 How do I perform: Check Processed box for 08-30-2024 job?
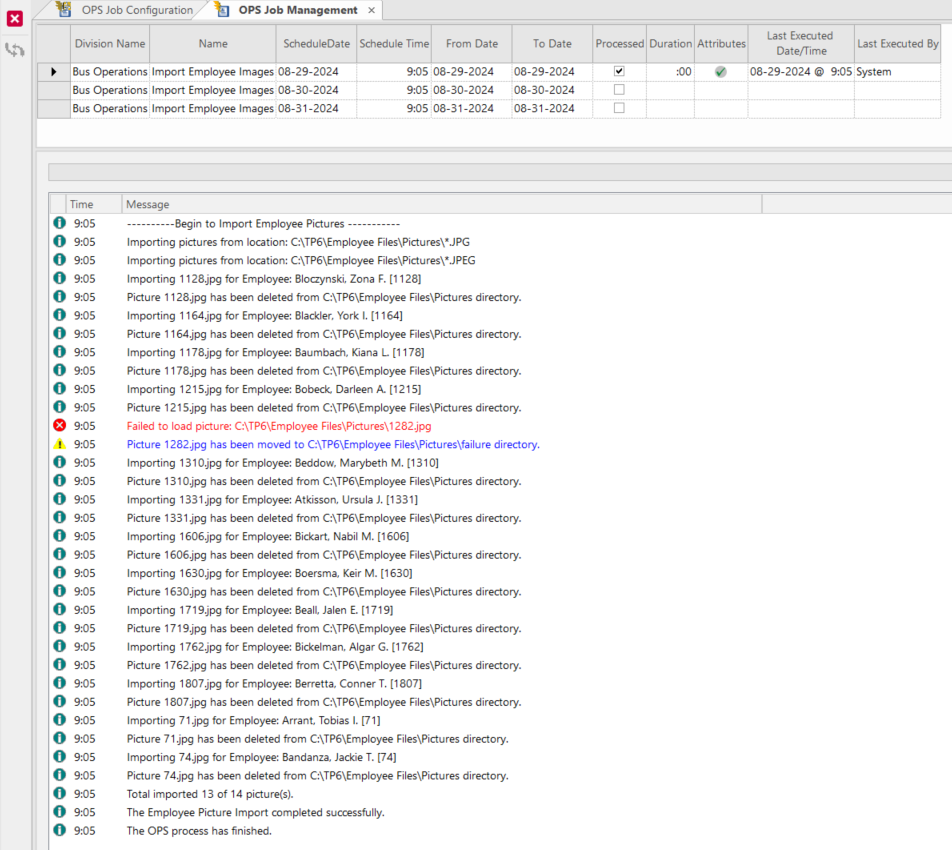tap(619, 90)
